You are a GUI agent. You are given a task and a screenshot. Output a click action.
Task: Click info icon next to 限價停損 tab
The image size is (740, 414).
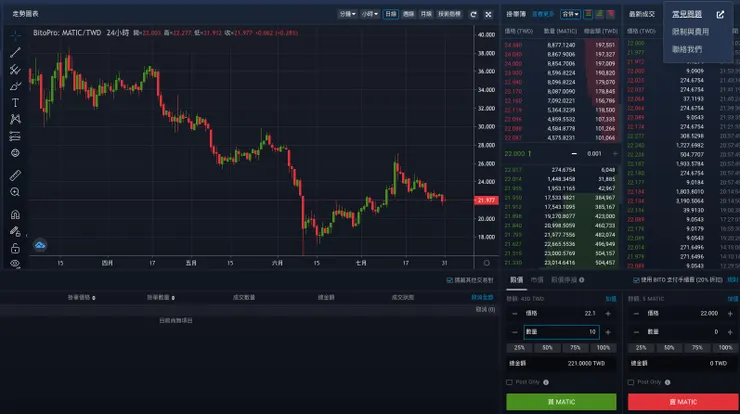pyautogui.click(x=582, y=280)
